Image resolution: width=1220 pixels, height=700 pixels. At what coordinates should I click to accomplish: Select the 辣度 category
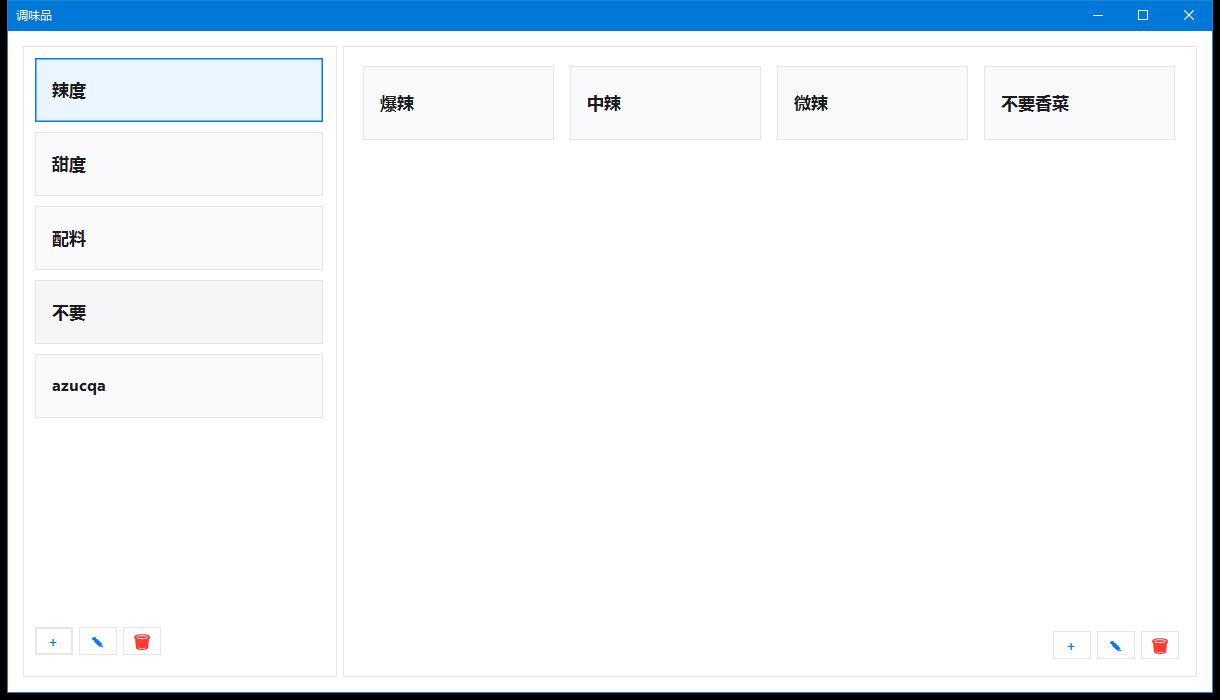coord(179,90)
